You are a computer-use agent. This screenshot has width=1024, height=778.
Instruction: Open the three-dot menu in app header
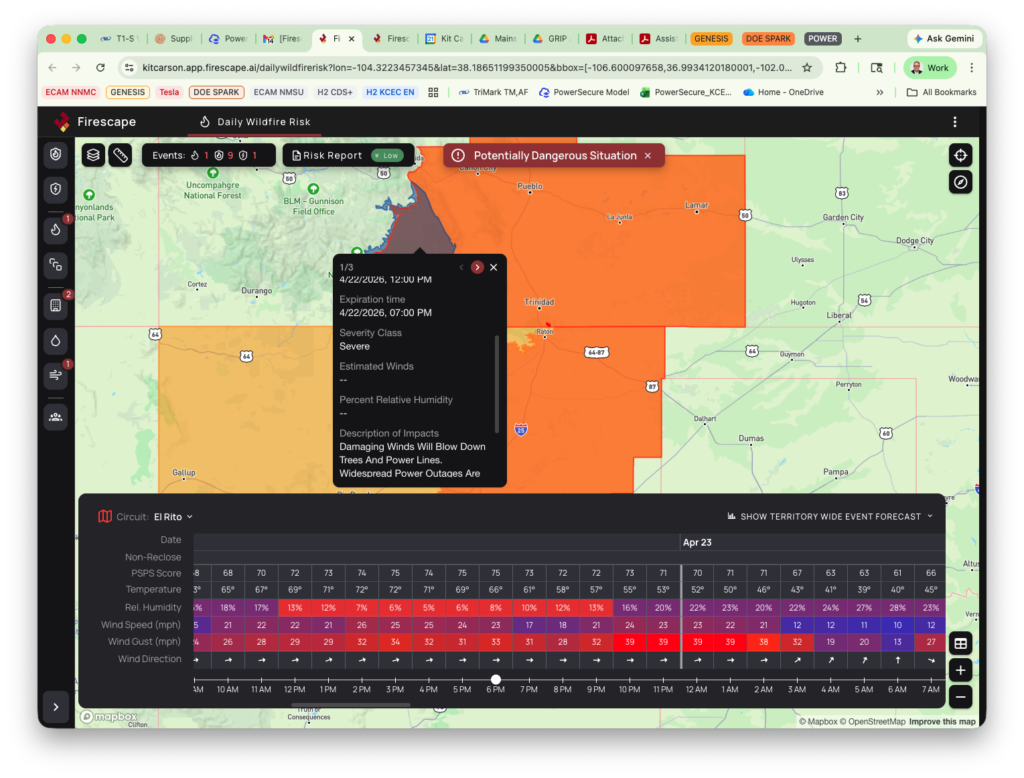(x=955, y=122)
